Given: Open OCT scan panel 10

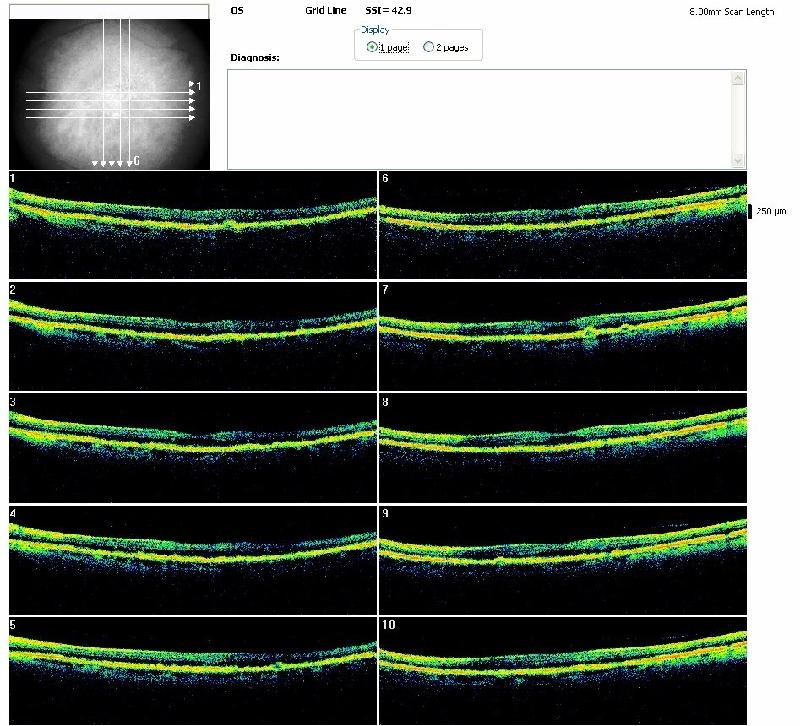Looking at the screenshot, I should pos(563,670).
